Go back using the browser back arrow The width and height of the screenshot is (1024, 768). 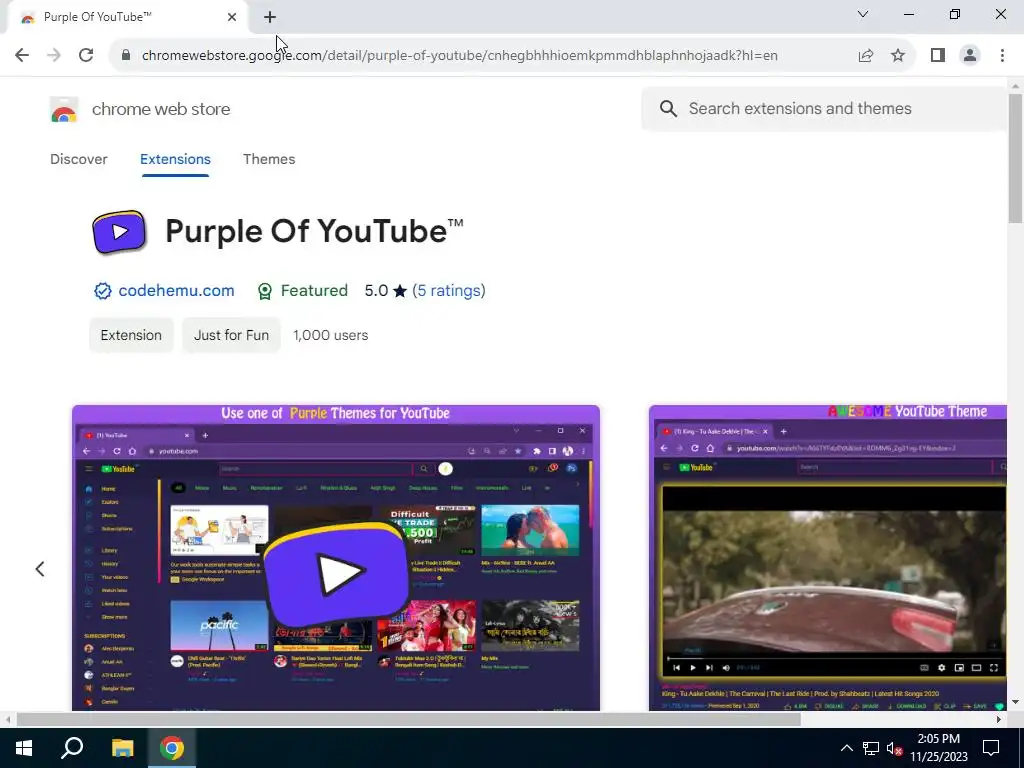[x=22, y=56]
